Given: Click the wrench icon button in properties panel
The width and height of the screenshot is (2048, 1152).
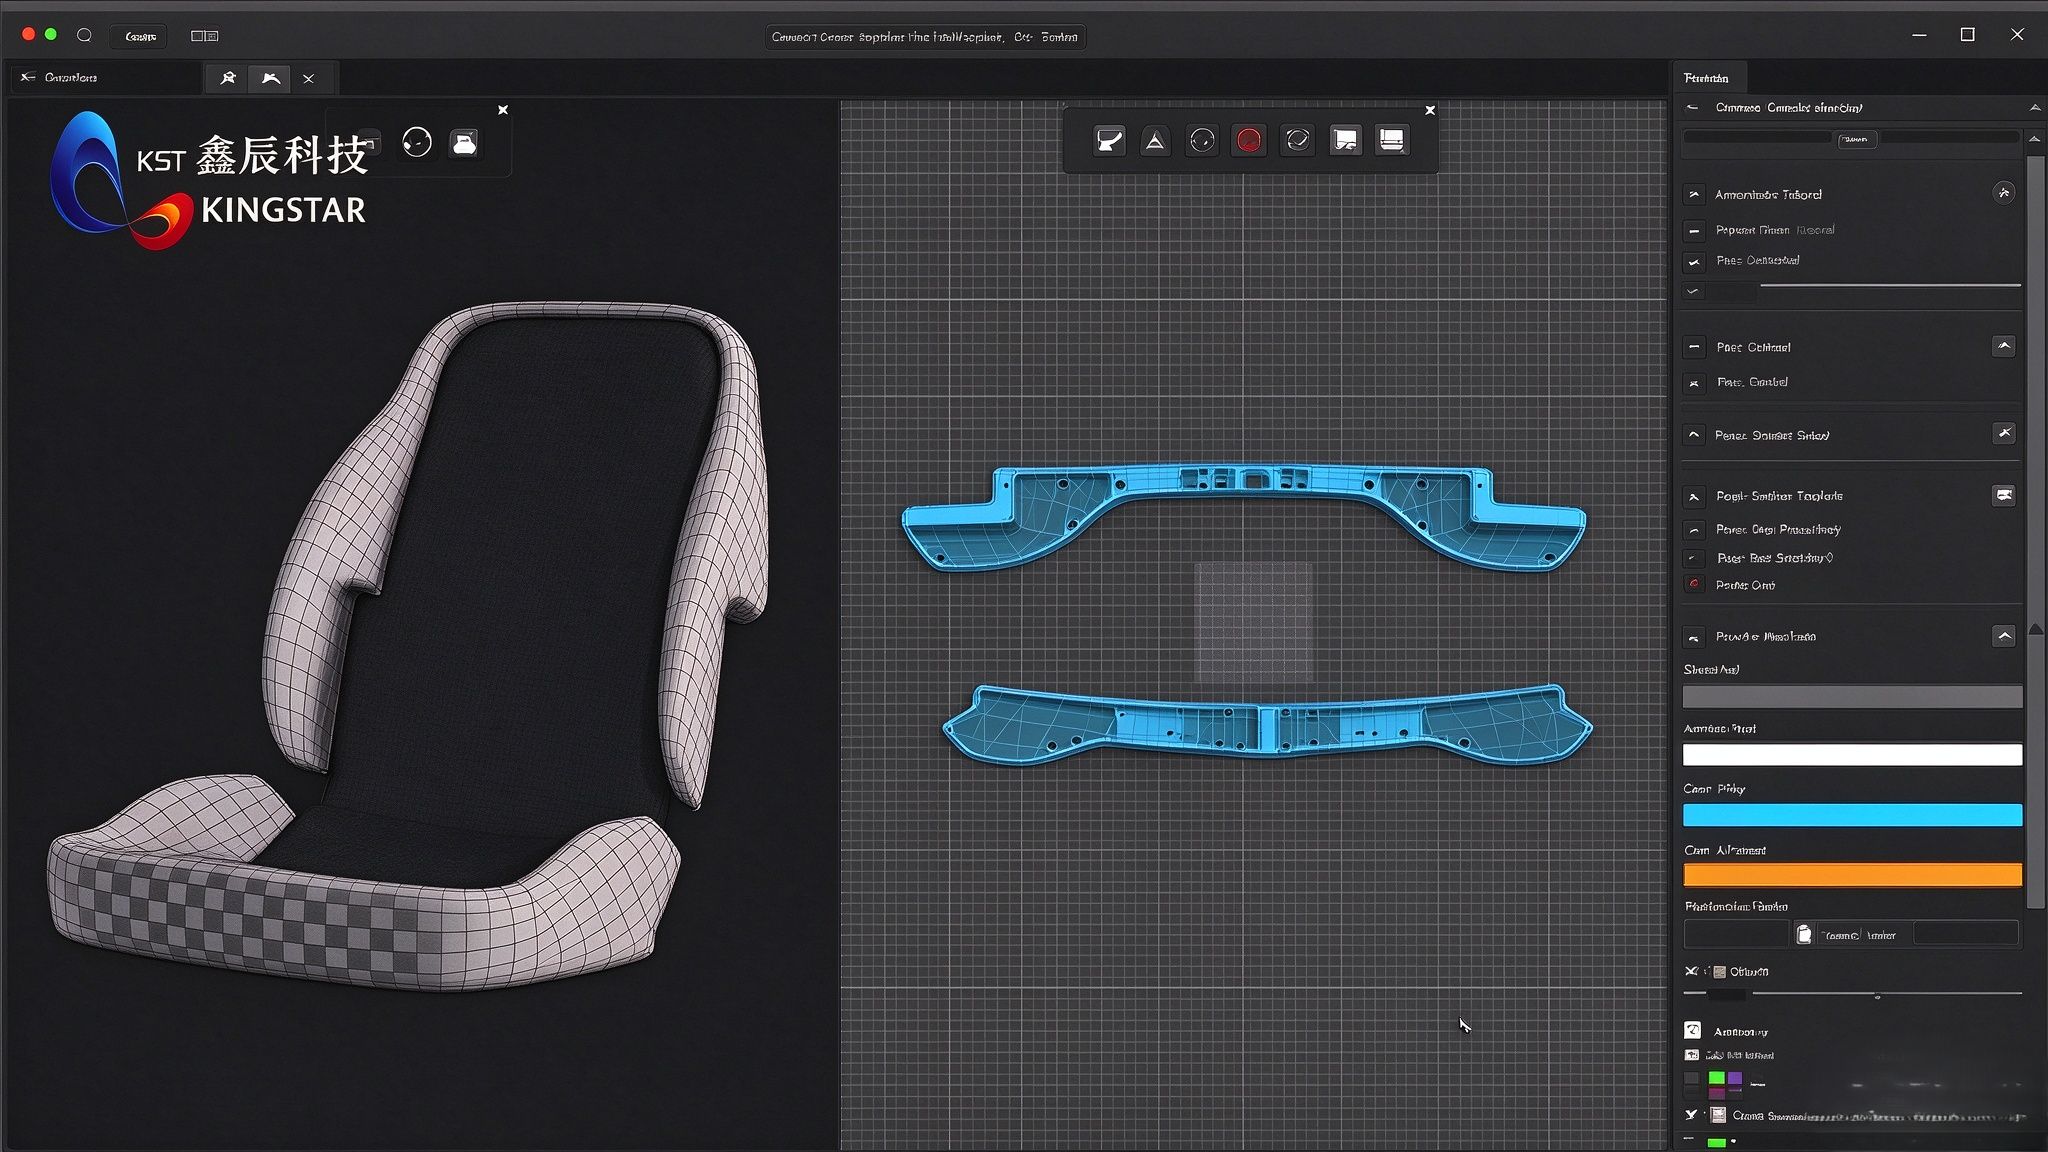Looking at the screenshot, I should point(2004,433).
